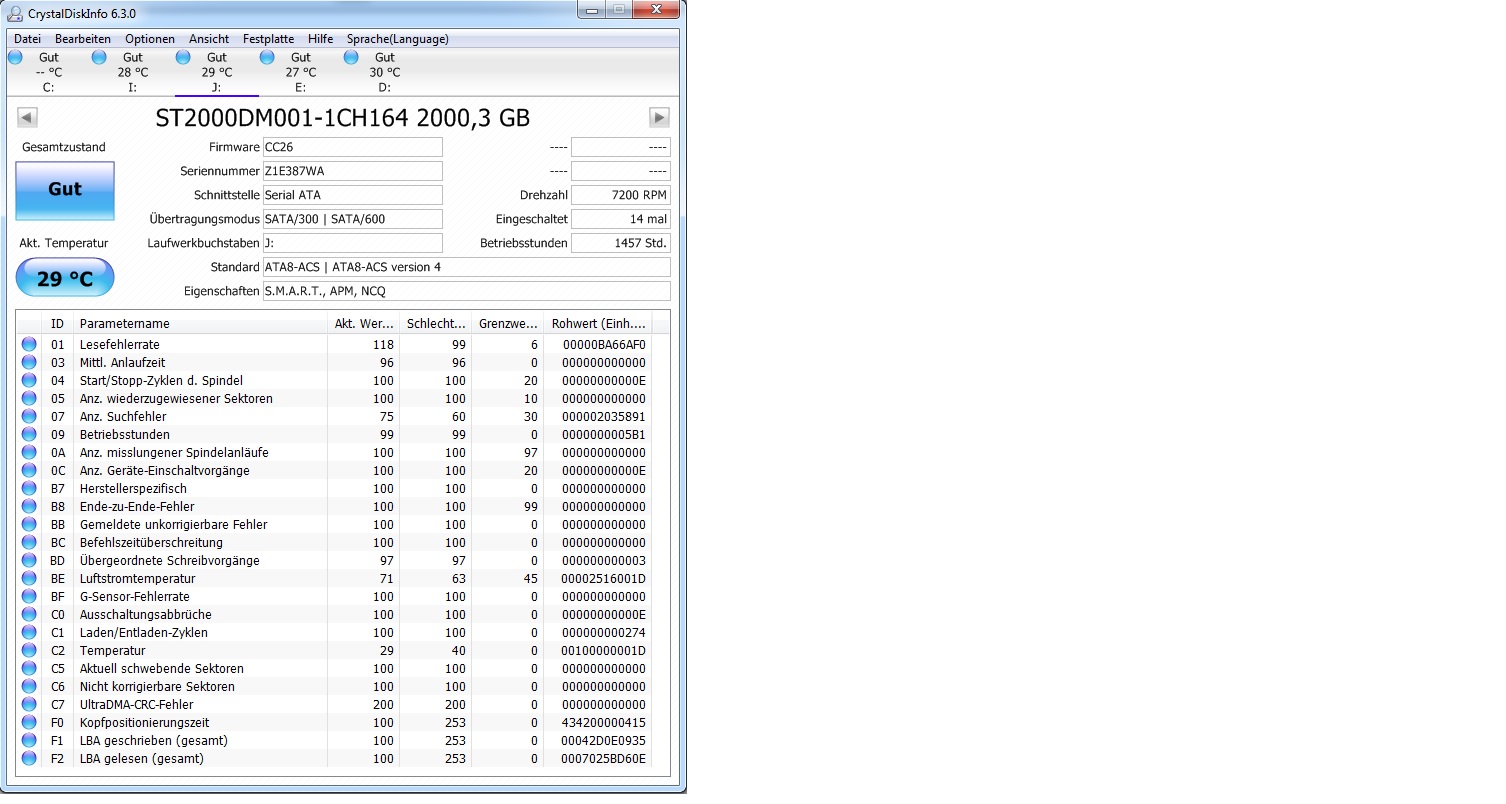Click status orb for Ende-zu-Ende-Fehler row
The image size is (1506, 804).
[x=29, y=506]
